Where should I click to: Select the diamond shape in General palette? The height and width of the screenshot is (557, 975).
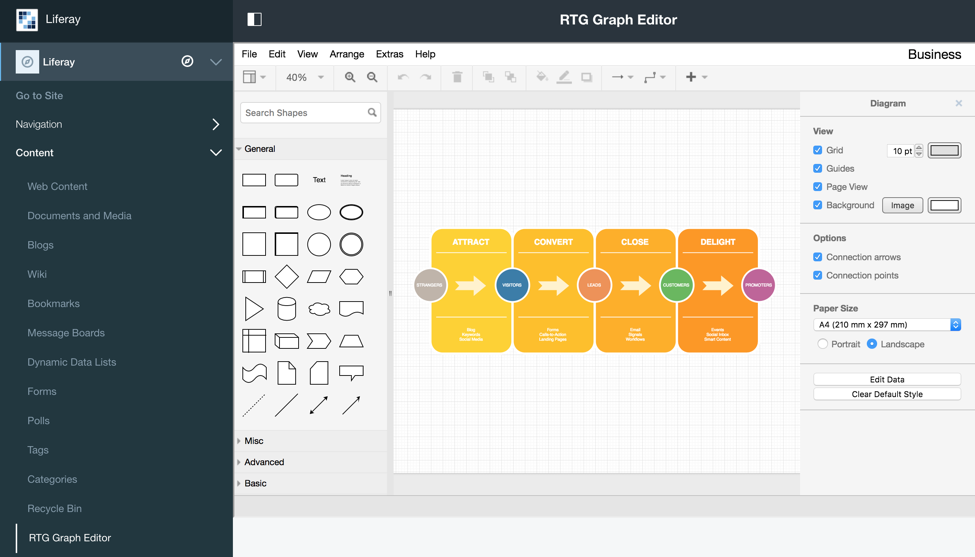pos(286,276)
